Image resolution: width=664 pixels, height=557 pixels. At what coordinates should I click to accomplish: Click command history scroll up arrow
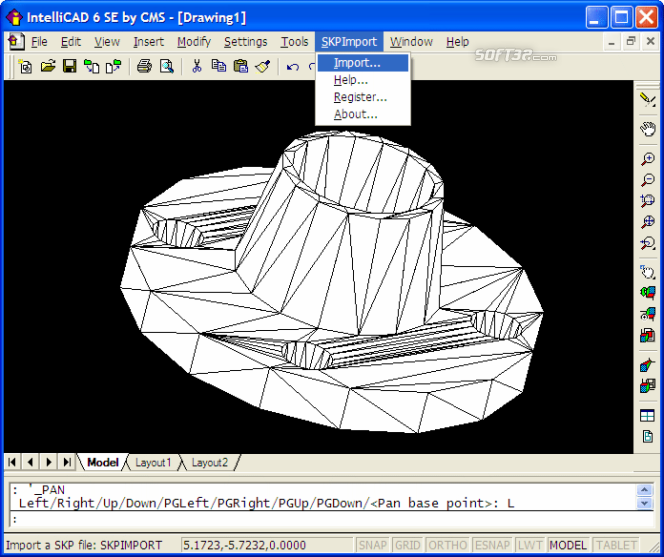(645, 490)
